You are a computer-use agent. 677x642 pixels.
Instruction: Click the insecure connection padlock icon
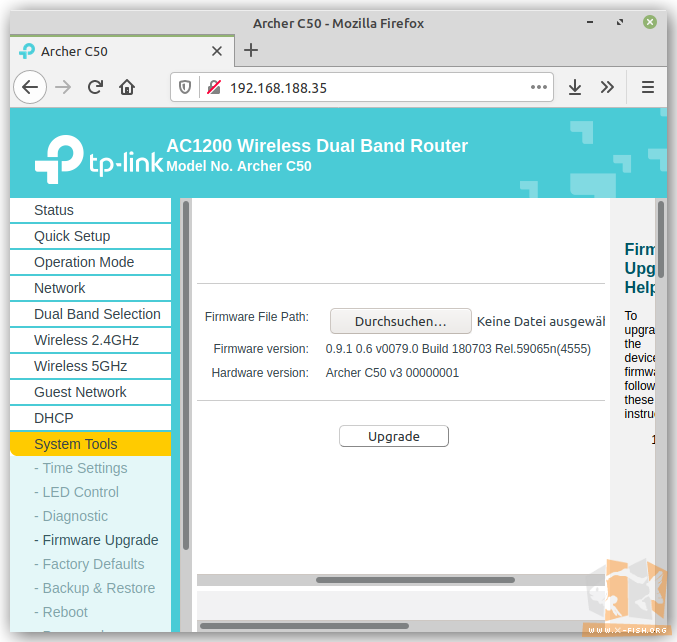[x=213, y=87]
